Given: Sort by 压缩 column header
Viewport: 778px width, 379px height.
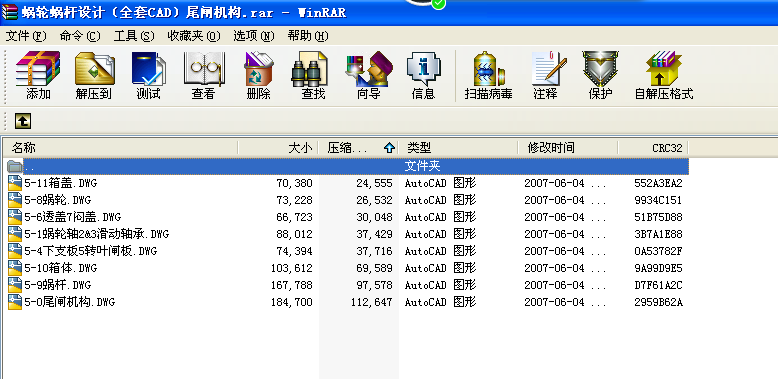Looking at the screenshot, I should click(358, 147).
